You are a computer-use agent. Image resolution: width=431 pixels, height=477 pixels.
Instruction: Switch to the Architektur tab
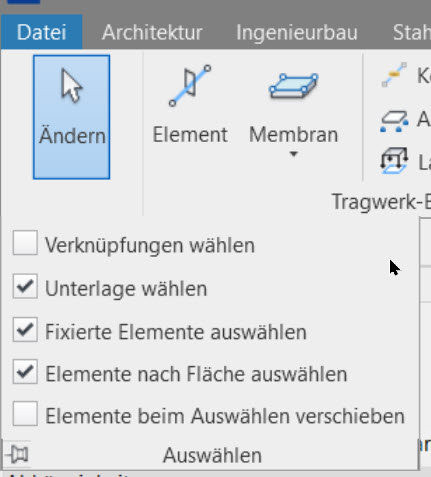point(152,32)
